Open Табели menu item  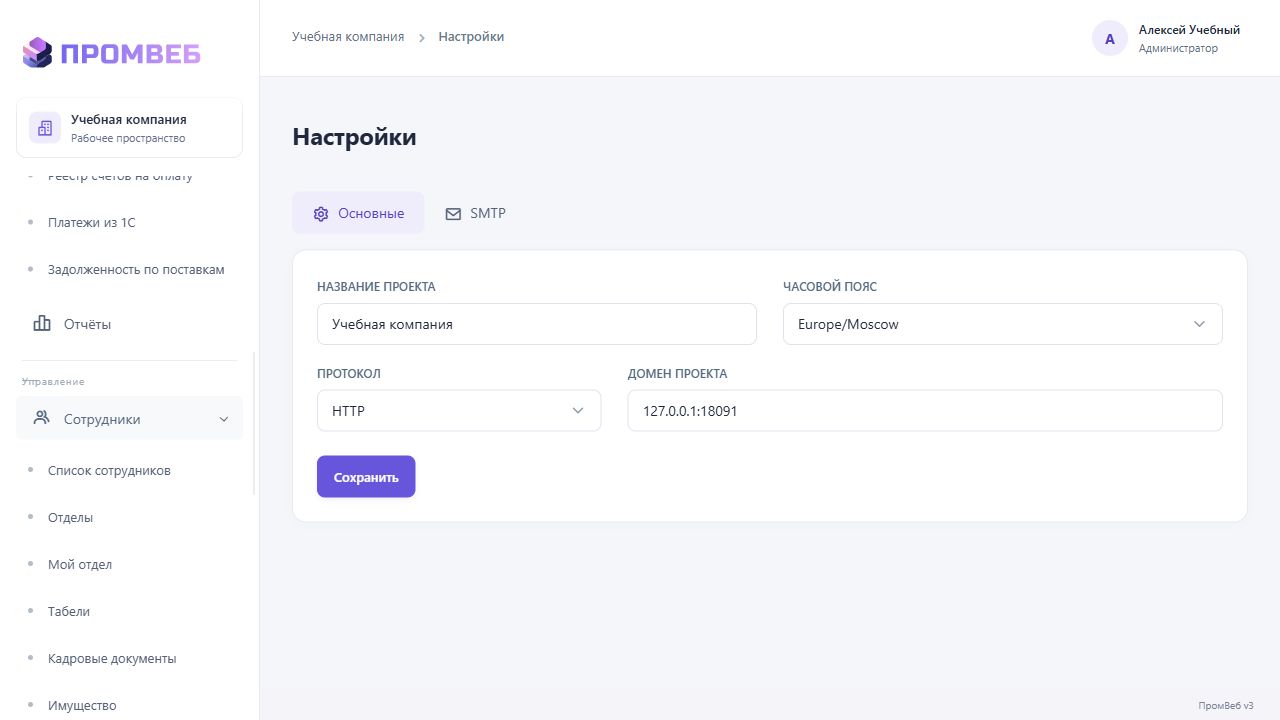[x=69, y=611]
